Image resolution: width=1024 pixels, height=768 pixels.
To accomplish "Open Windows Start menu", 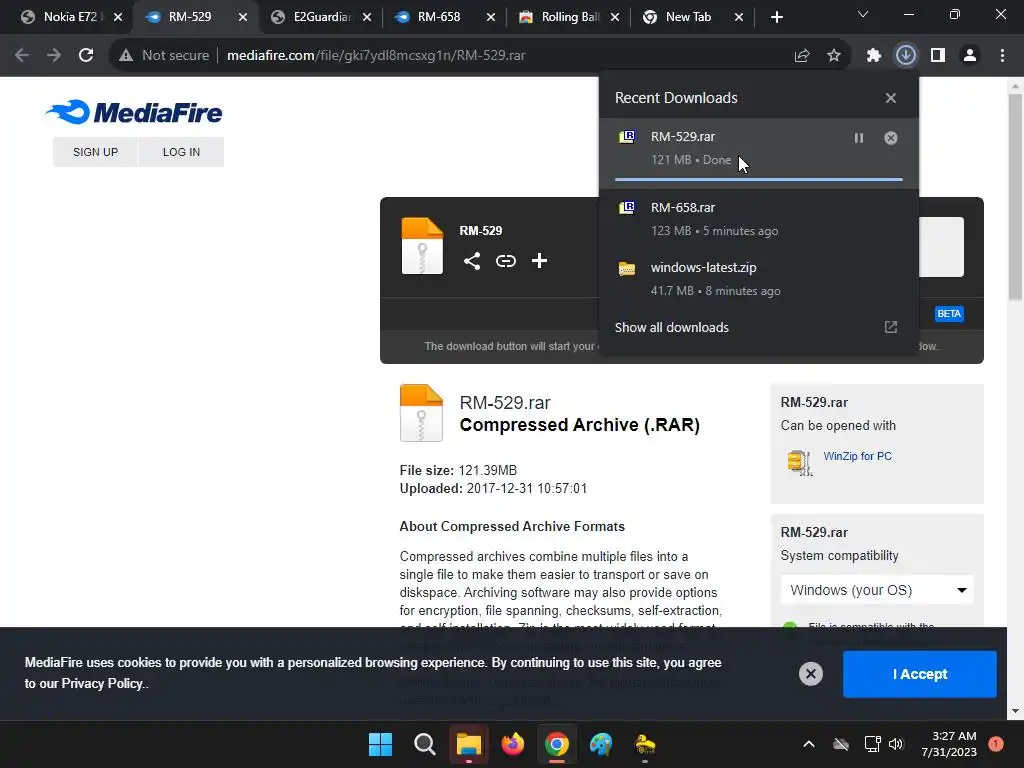I will 380,744.
